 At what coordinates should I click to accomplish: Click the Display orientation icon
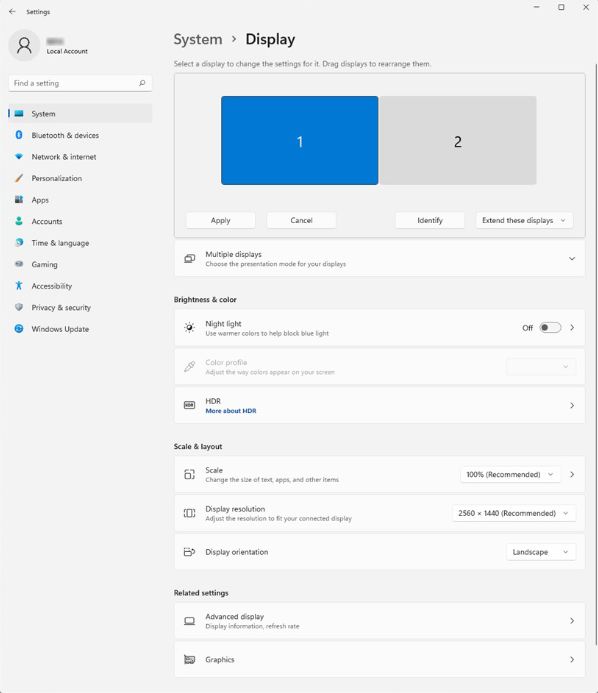(x=190, y=552)
